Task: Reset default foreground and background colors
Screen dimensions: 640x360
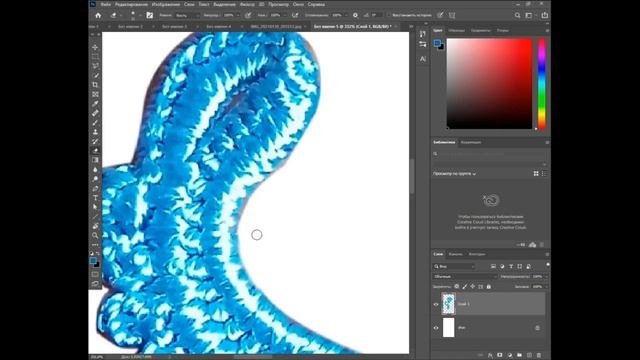Action: [x=92, y=253]
